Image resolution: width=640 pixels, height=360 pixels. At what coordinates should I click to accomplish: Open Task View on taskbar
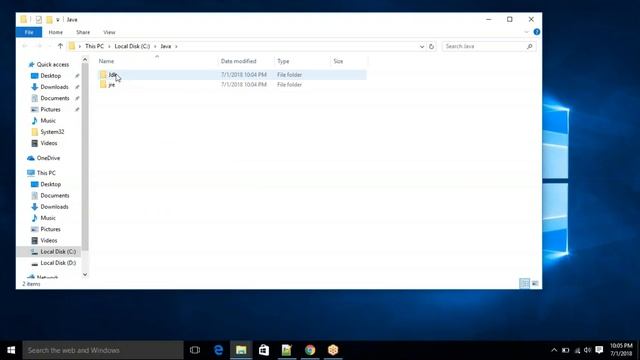click(x=195, y=350)
